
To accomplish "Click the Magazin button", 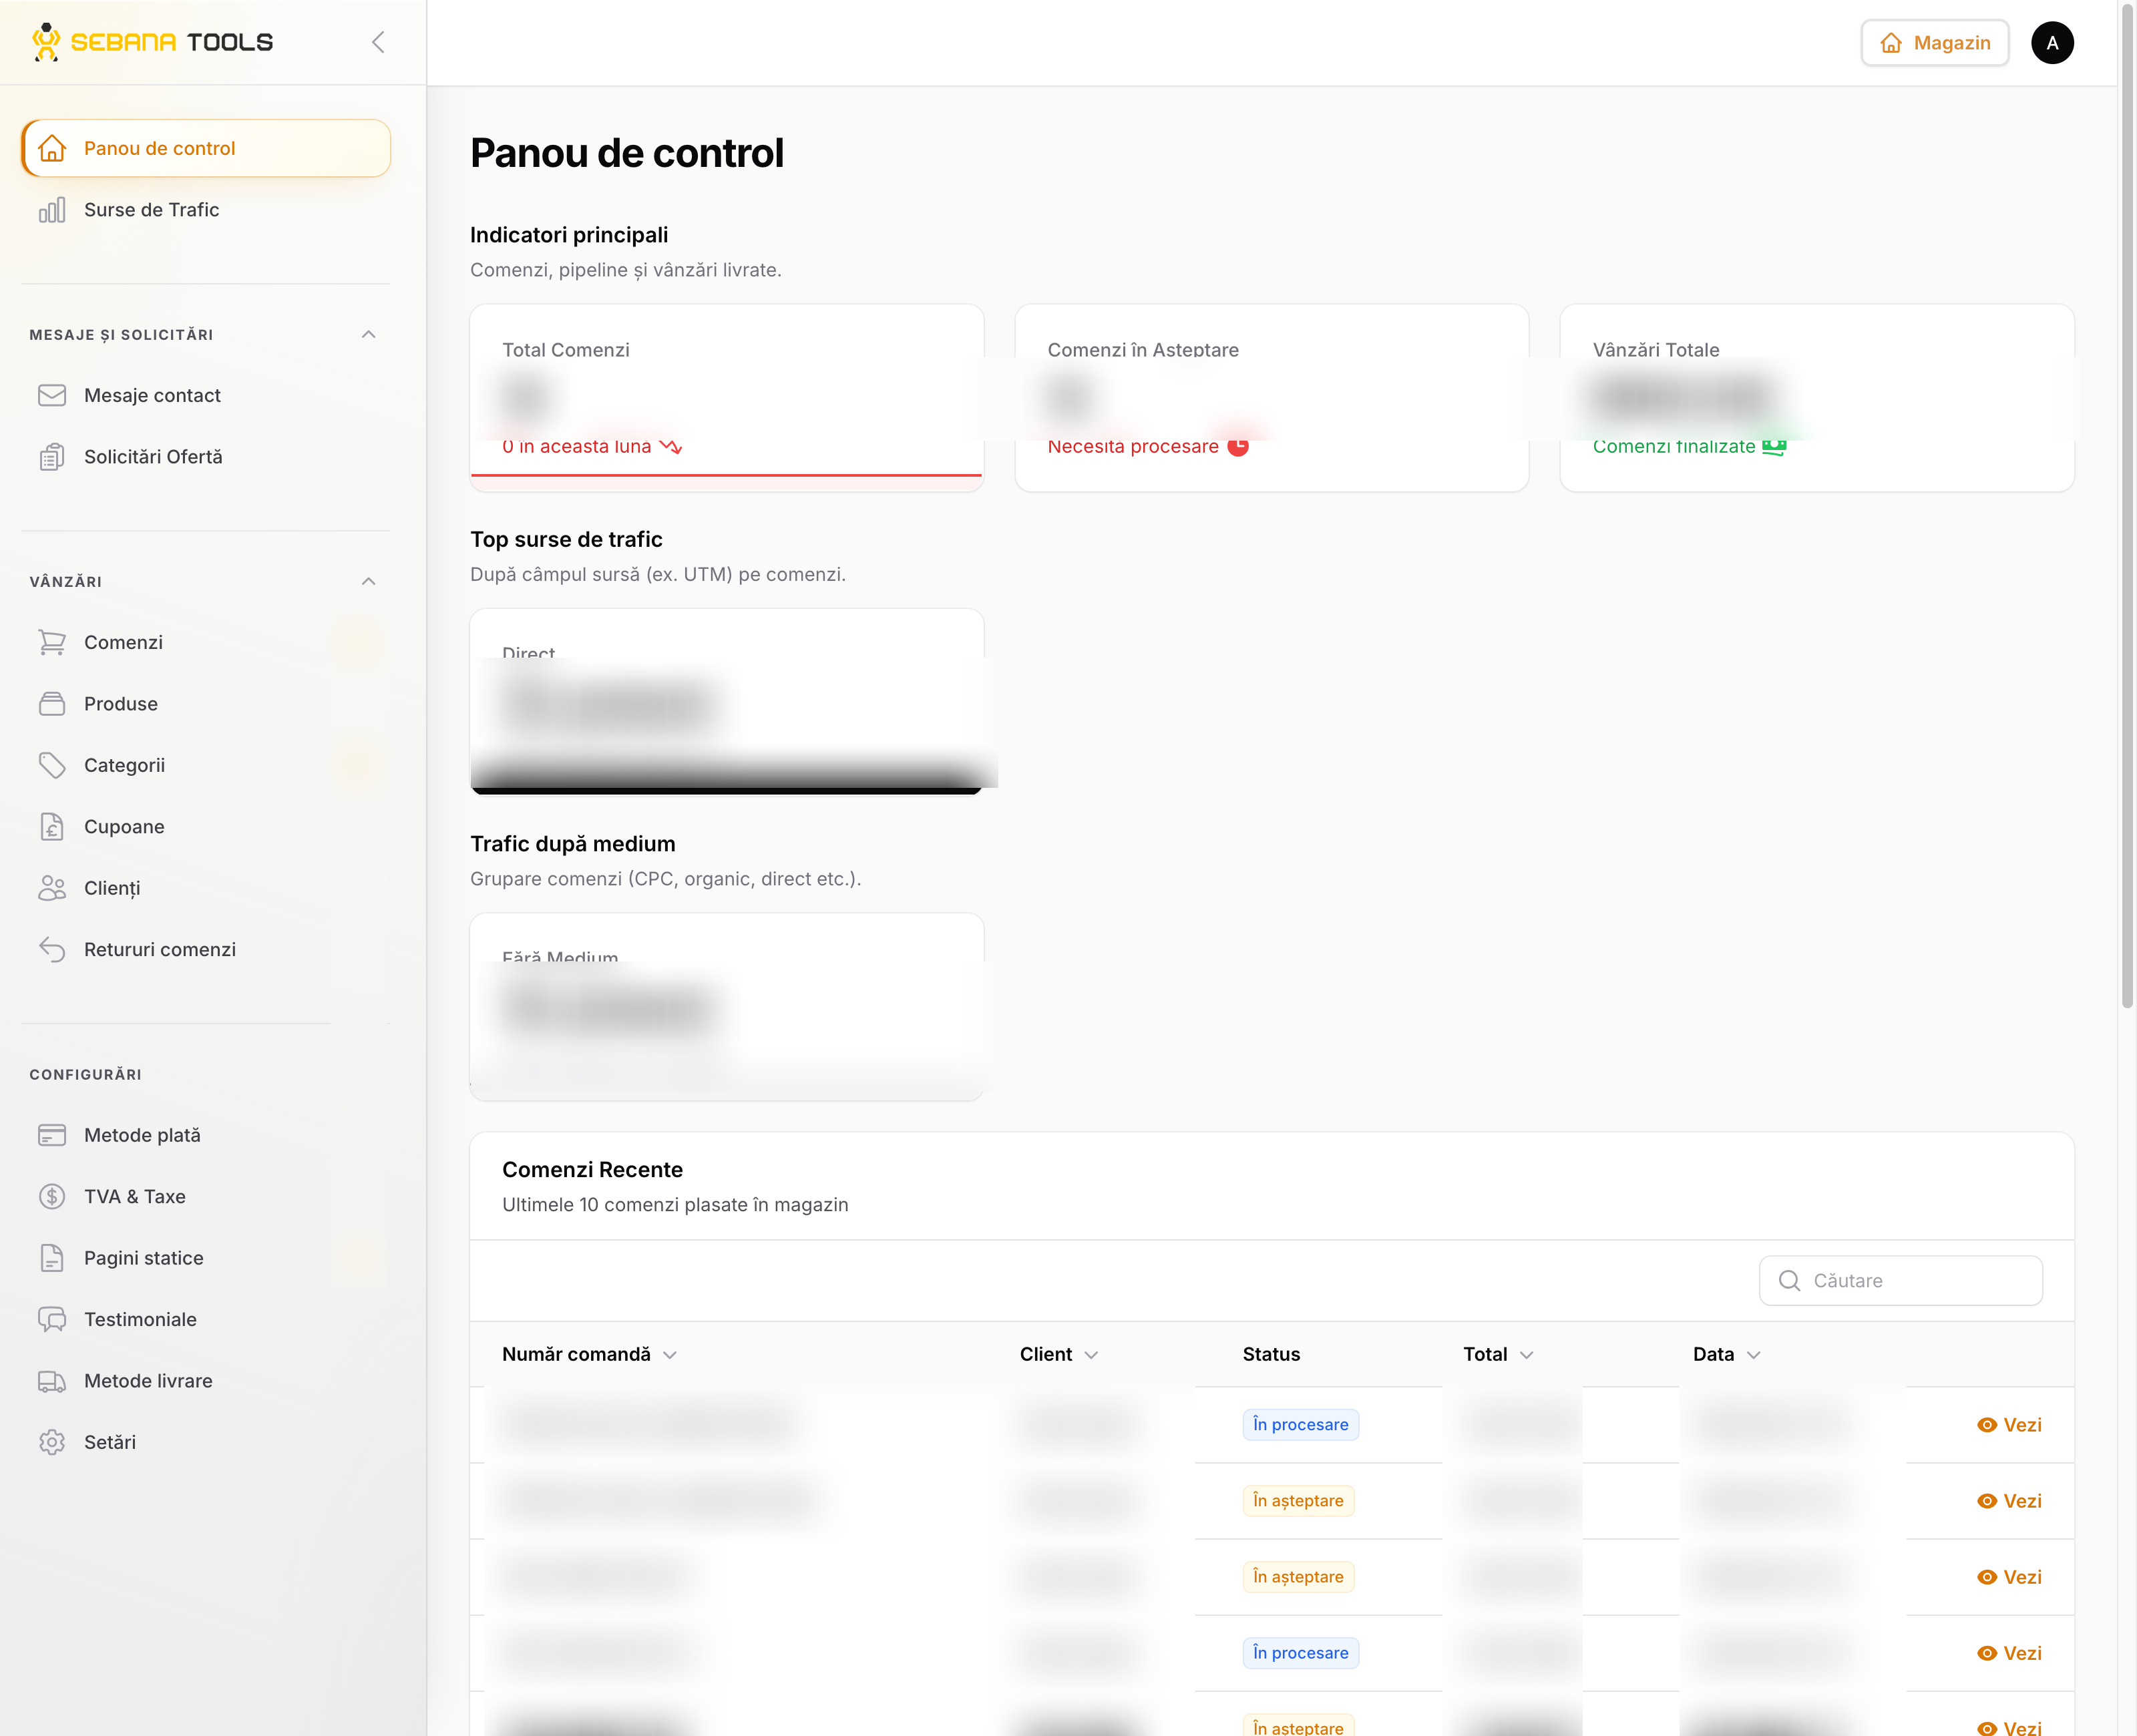I will 1934,43.
